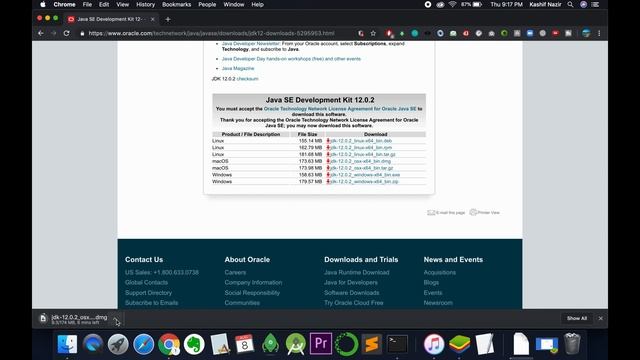Download jdk-12.0.2 osx-x64 tar.gz file
The image size is (640, 360).
pyautogui.click(x=361, y=168)
